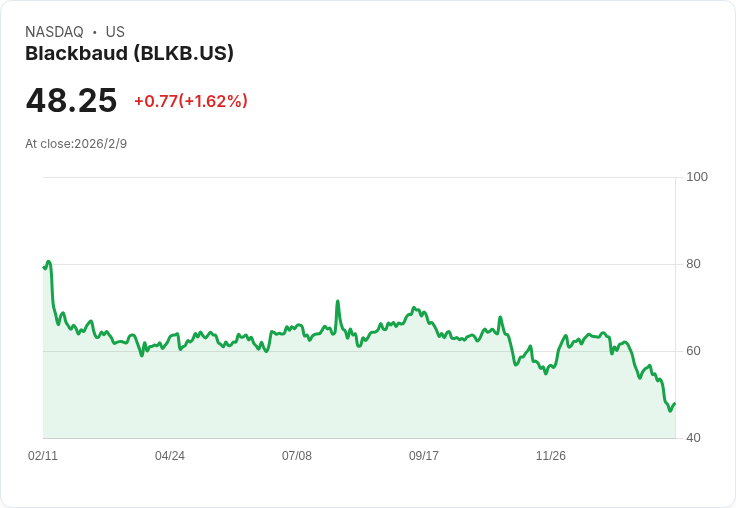Select the 04/24 date on the x-axis
Viewport: 736px width, 508px height.
pyautogui.click(x=170, y=456)
